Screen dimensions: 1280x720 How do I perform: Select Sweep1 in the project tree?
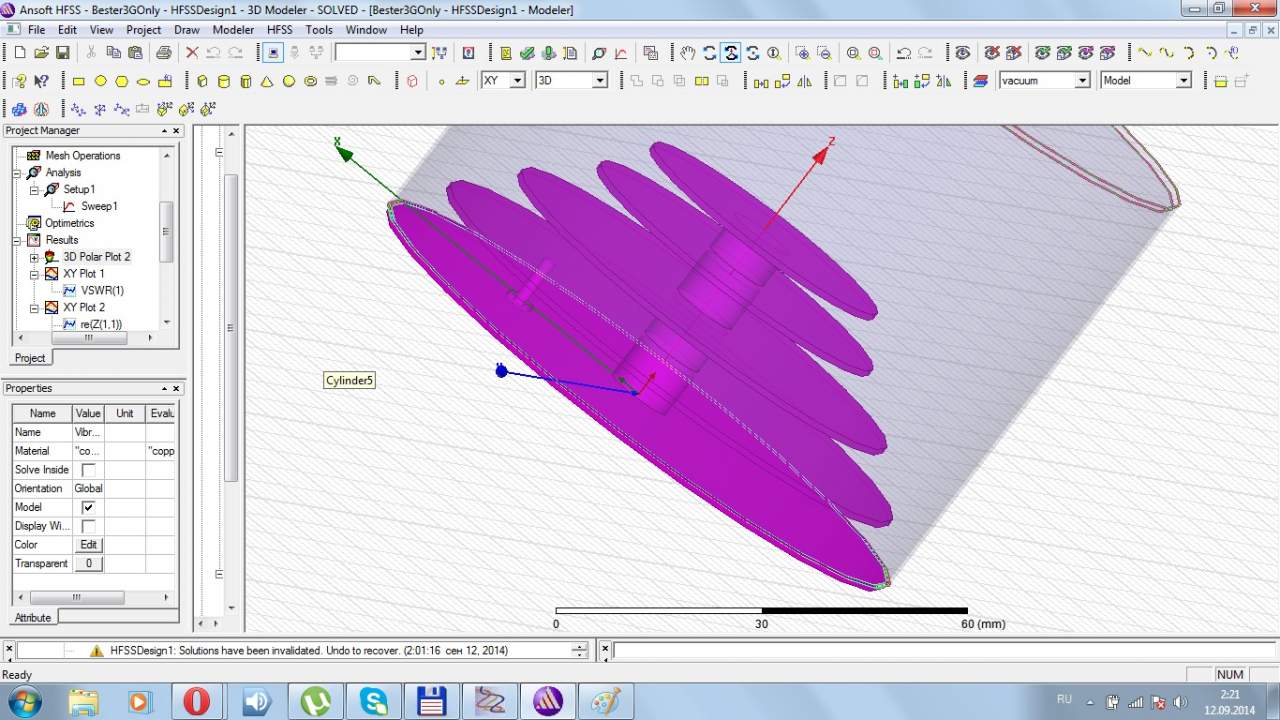99,206
